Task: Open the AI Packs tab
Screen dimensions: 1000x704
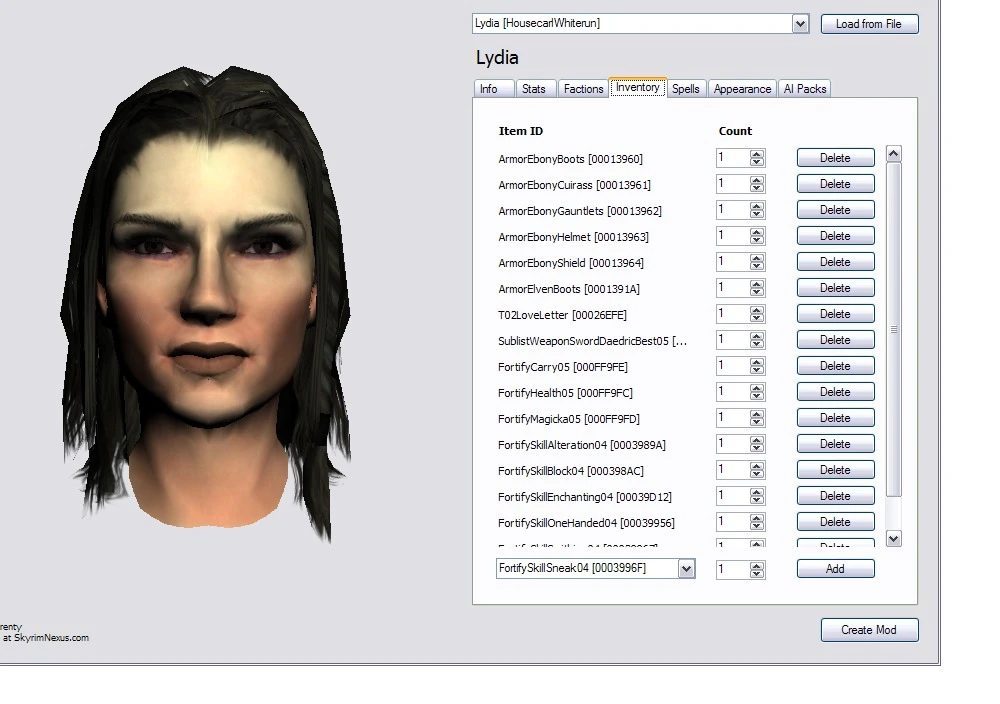Action: tap(805, 89)
